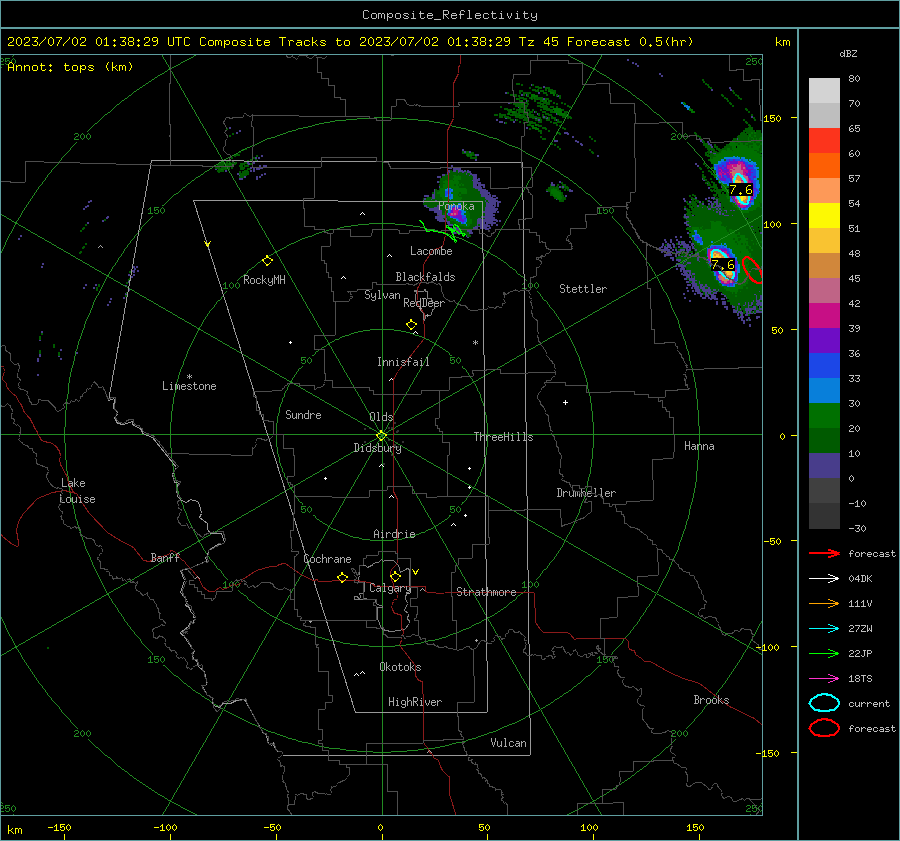Click the Strathmore town label
This screenshot has height=841, width=900.
point(486,592)
